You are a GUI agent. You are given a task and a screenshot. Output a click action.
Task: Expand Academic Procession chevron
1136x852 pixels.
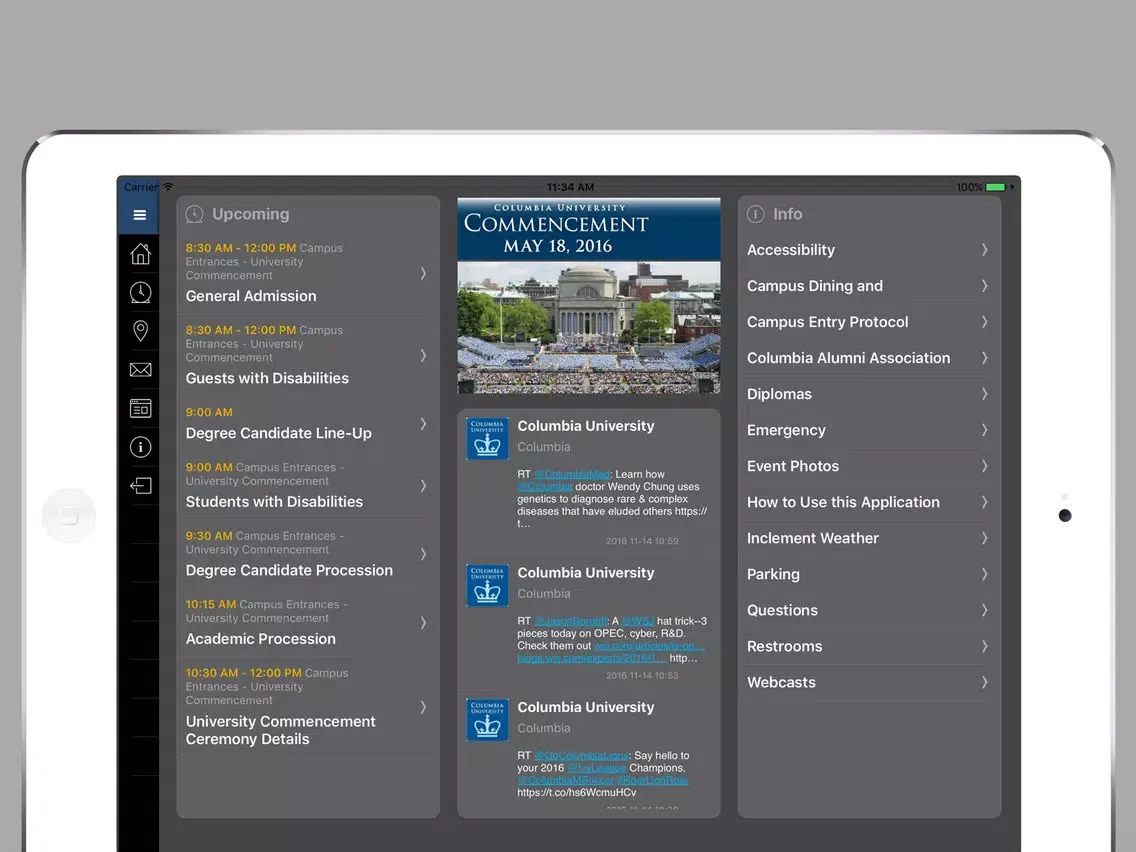tap(423, 623)
